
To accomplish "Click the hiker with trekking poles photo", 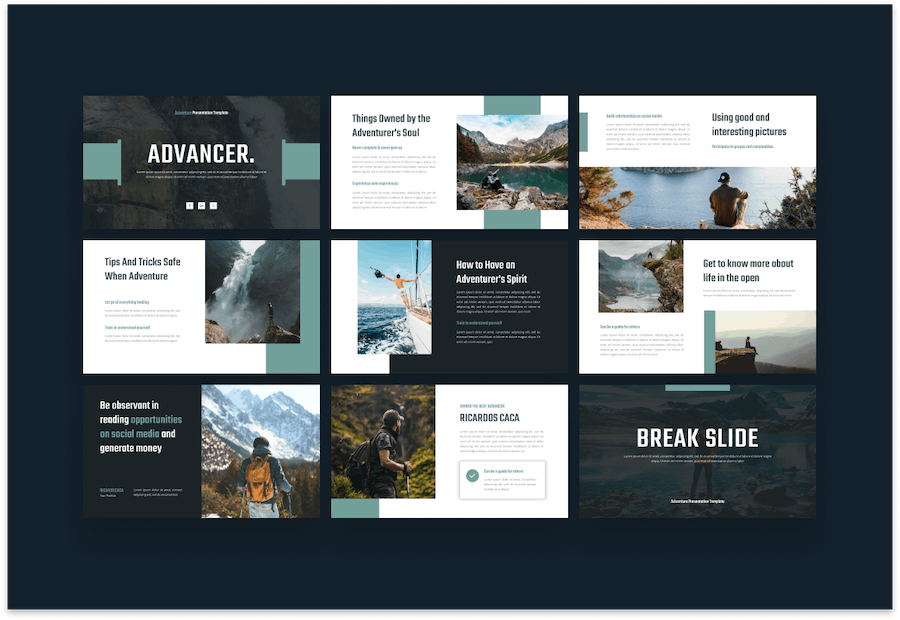I will click(383, 441).
